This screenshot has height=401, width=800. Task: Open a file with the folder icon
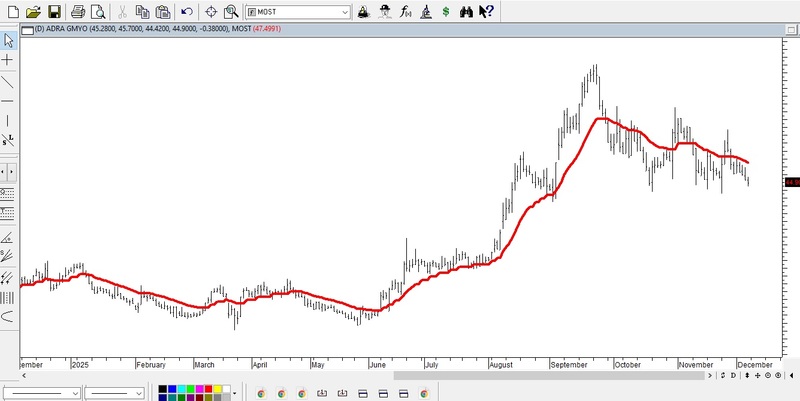coord(33,12)
